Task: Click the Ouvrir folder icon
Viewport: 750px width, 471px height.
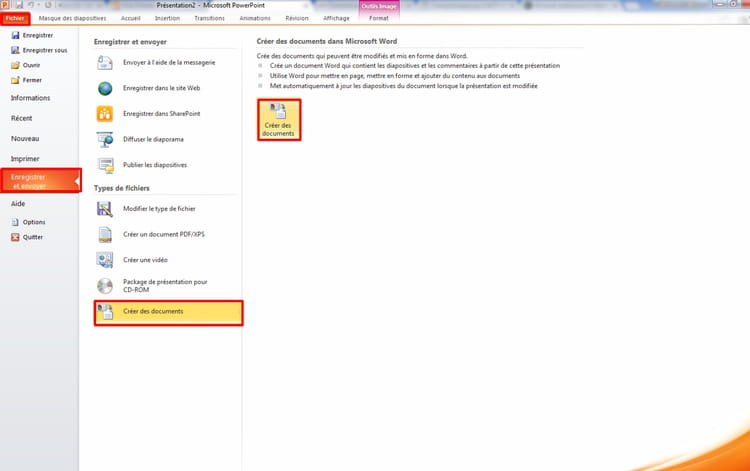Action: (15, 65)
